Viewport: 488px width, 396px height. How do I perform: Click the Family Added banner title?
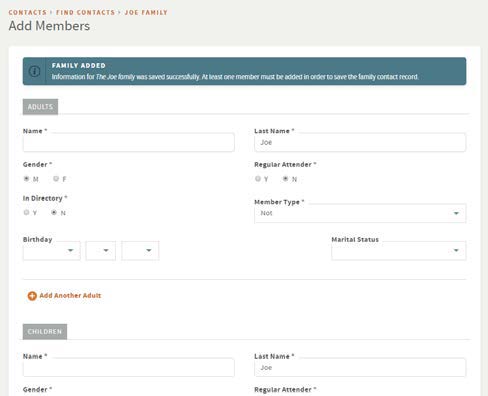tap(79, 66)
